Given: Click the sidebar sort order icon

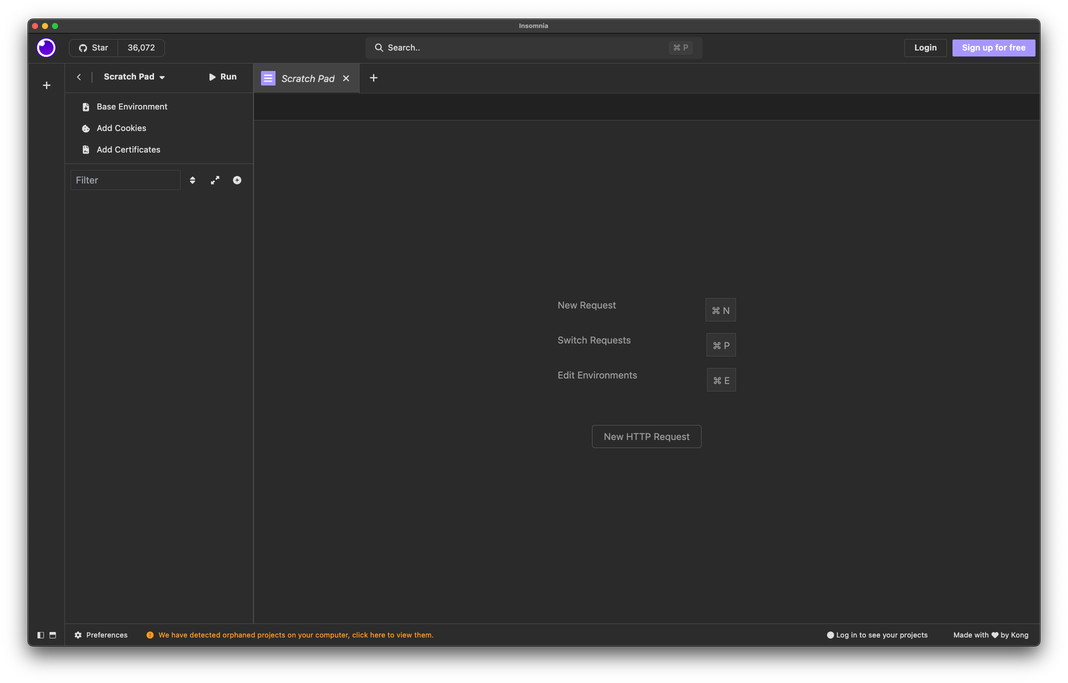Looking at the screenshot, I should (192, 180).
